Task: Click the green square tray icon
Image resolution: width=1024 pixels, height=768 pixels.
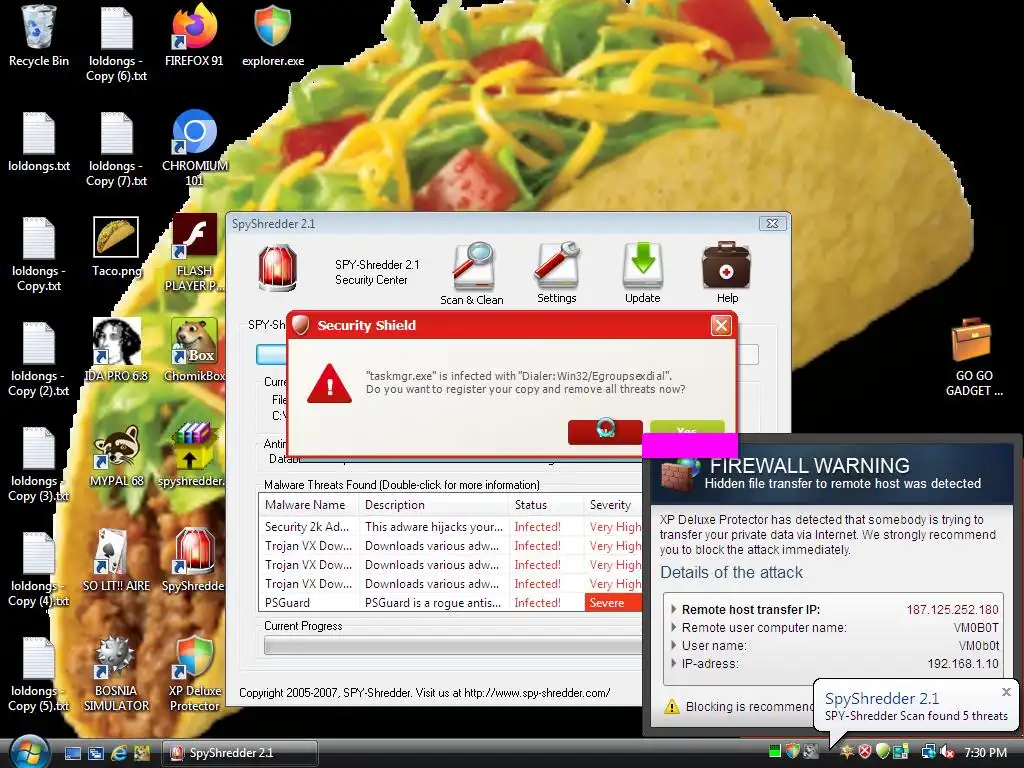Action: (775, 752)
